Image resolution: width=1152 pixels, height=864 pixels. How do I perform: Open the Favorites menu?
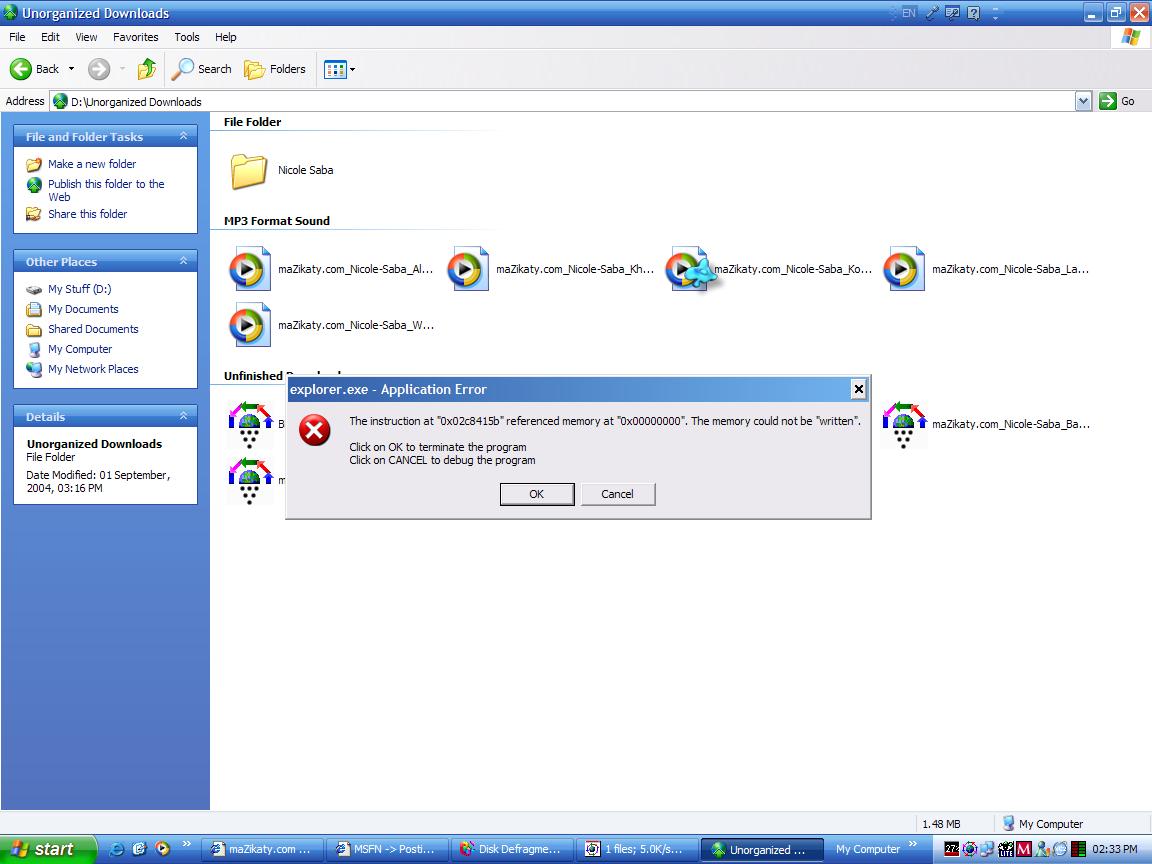tap(135, 37)
